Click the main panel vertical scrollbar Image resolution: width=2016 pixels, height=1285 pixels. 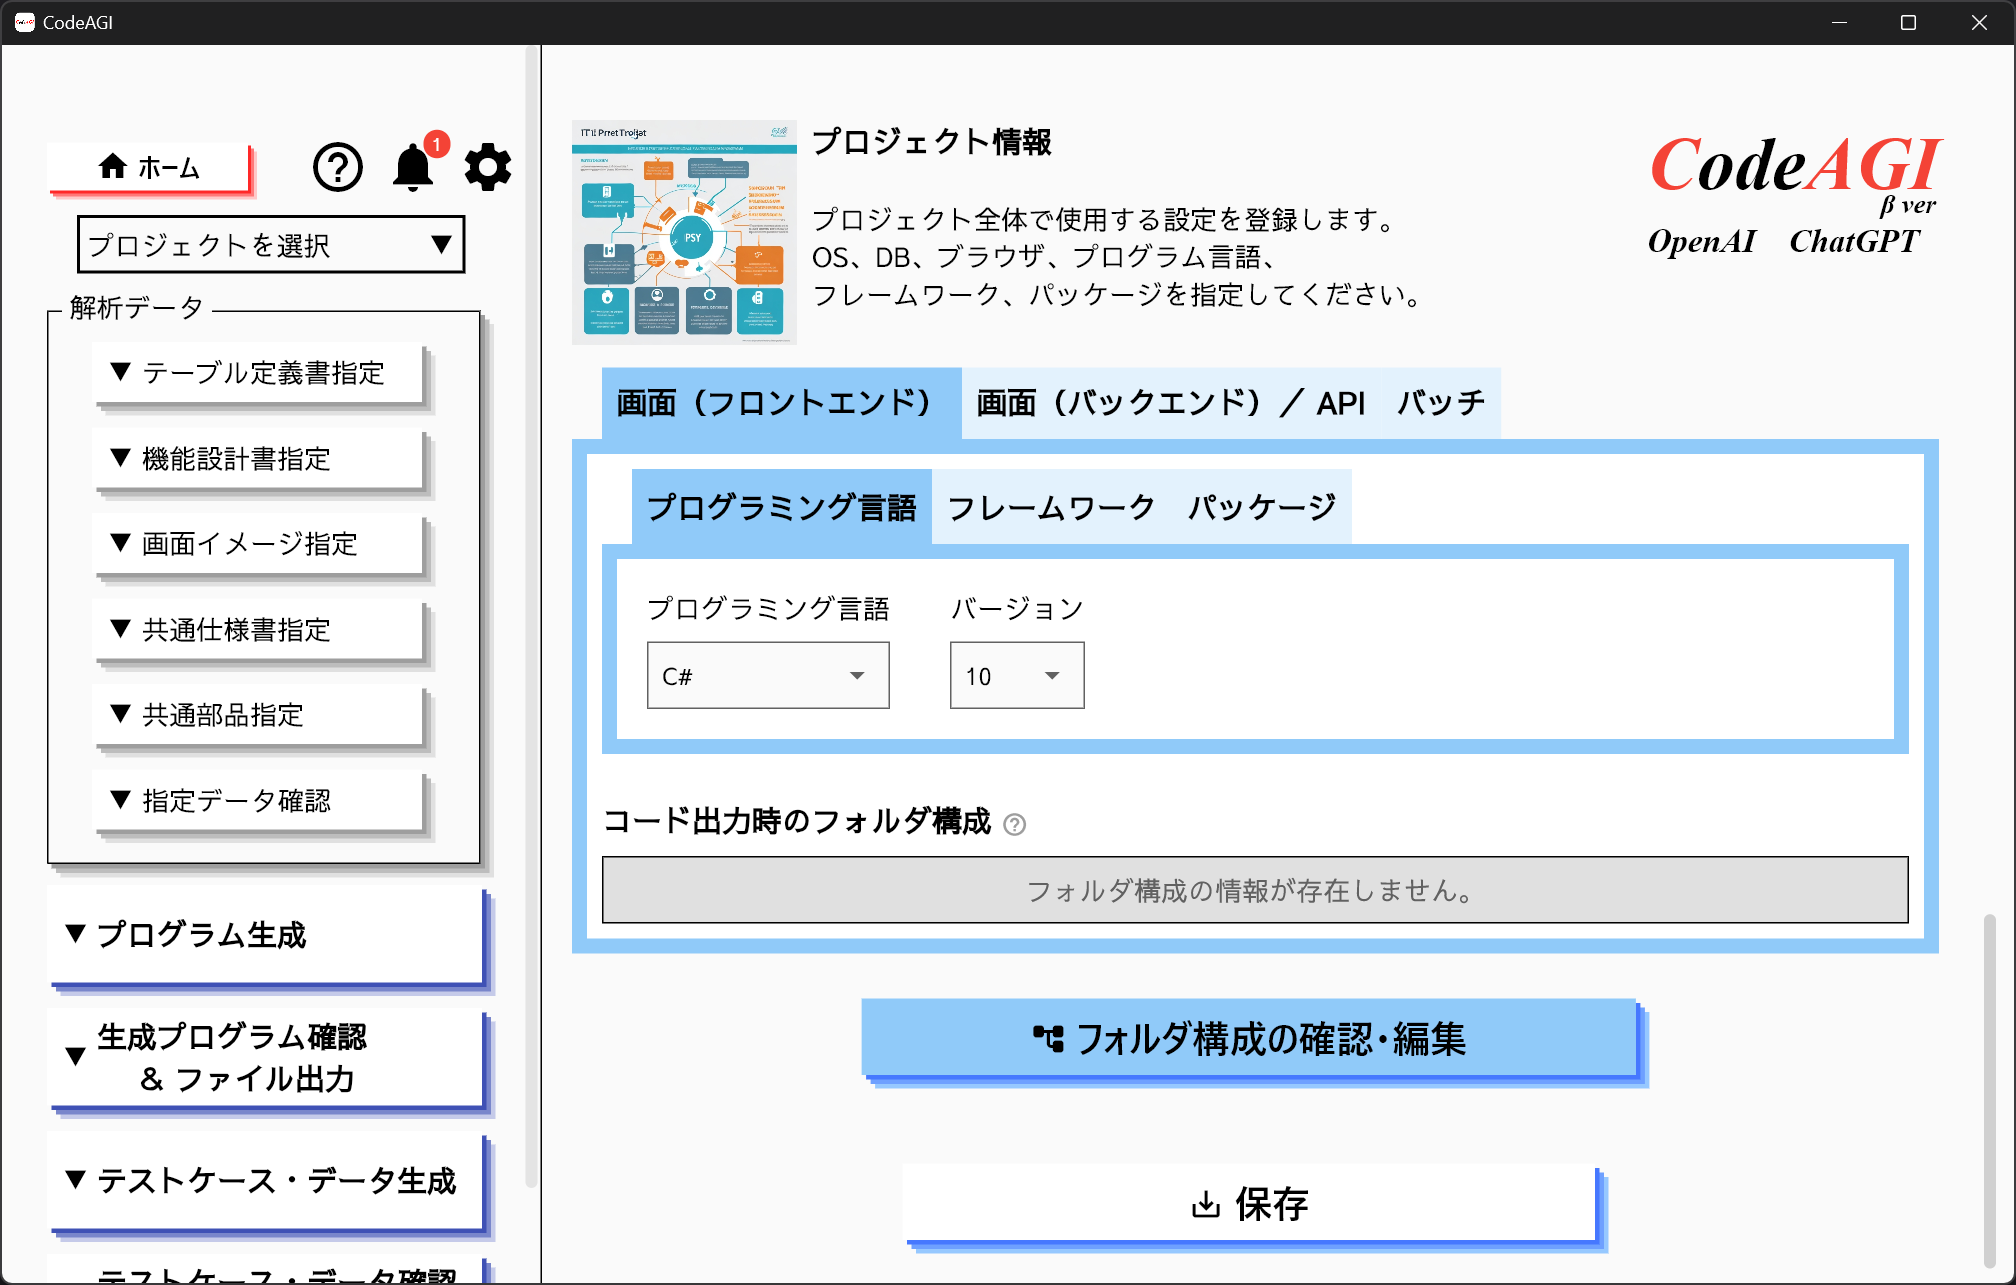pyautogui.click(x=1989, y=1090)
